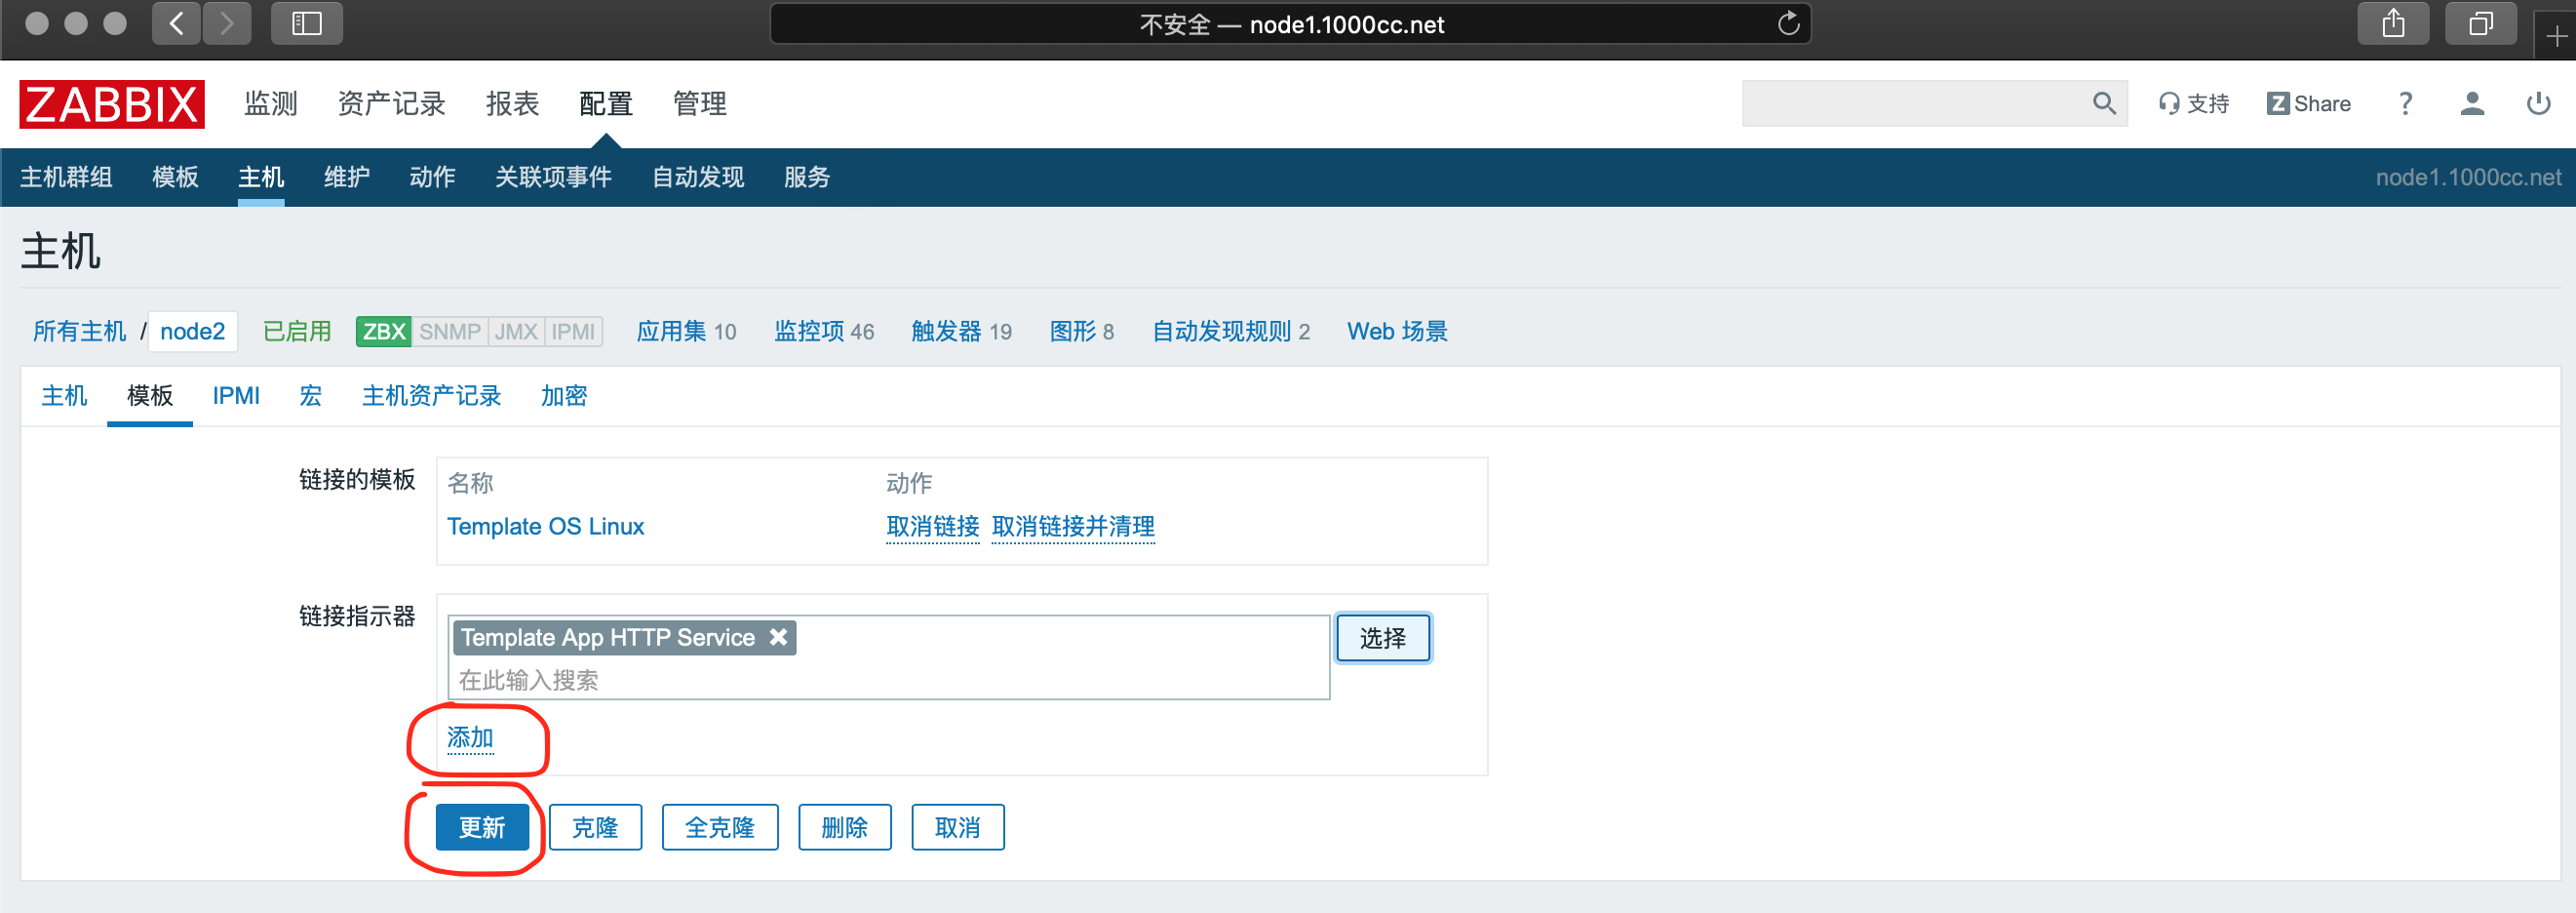Open the 监测 top menu
The image size is (2576, 913).
point(271,103)
